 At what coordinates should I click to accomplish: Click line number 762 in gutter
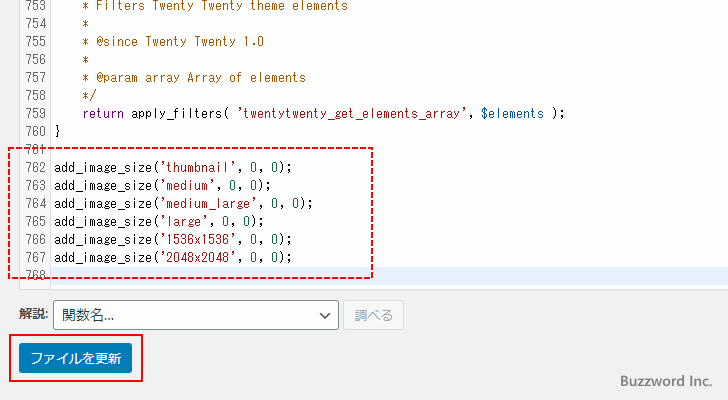36,167
